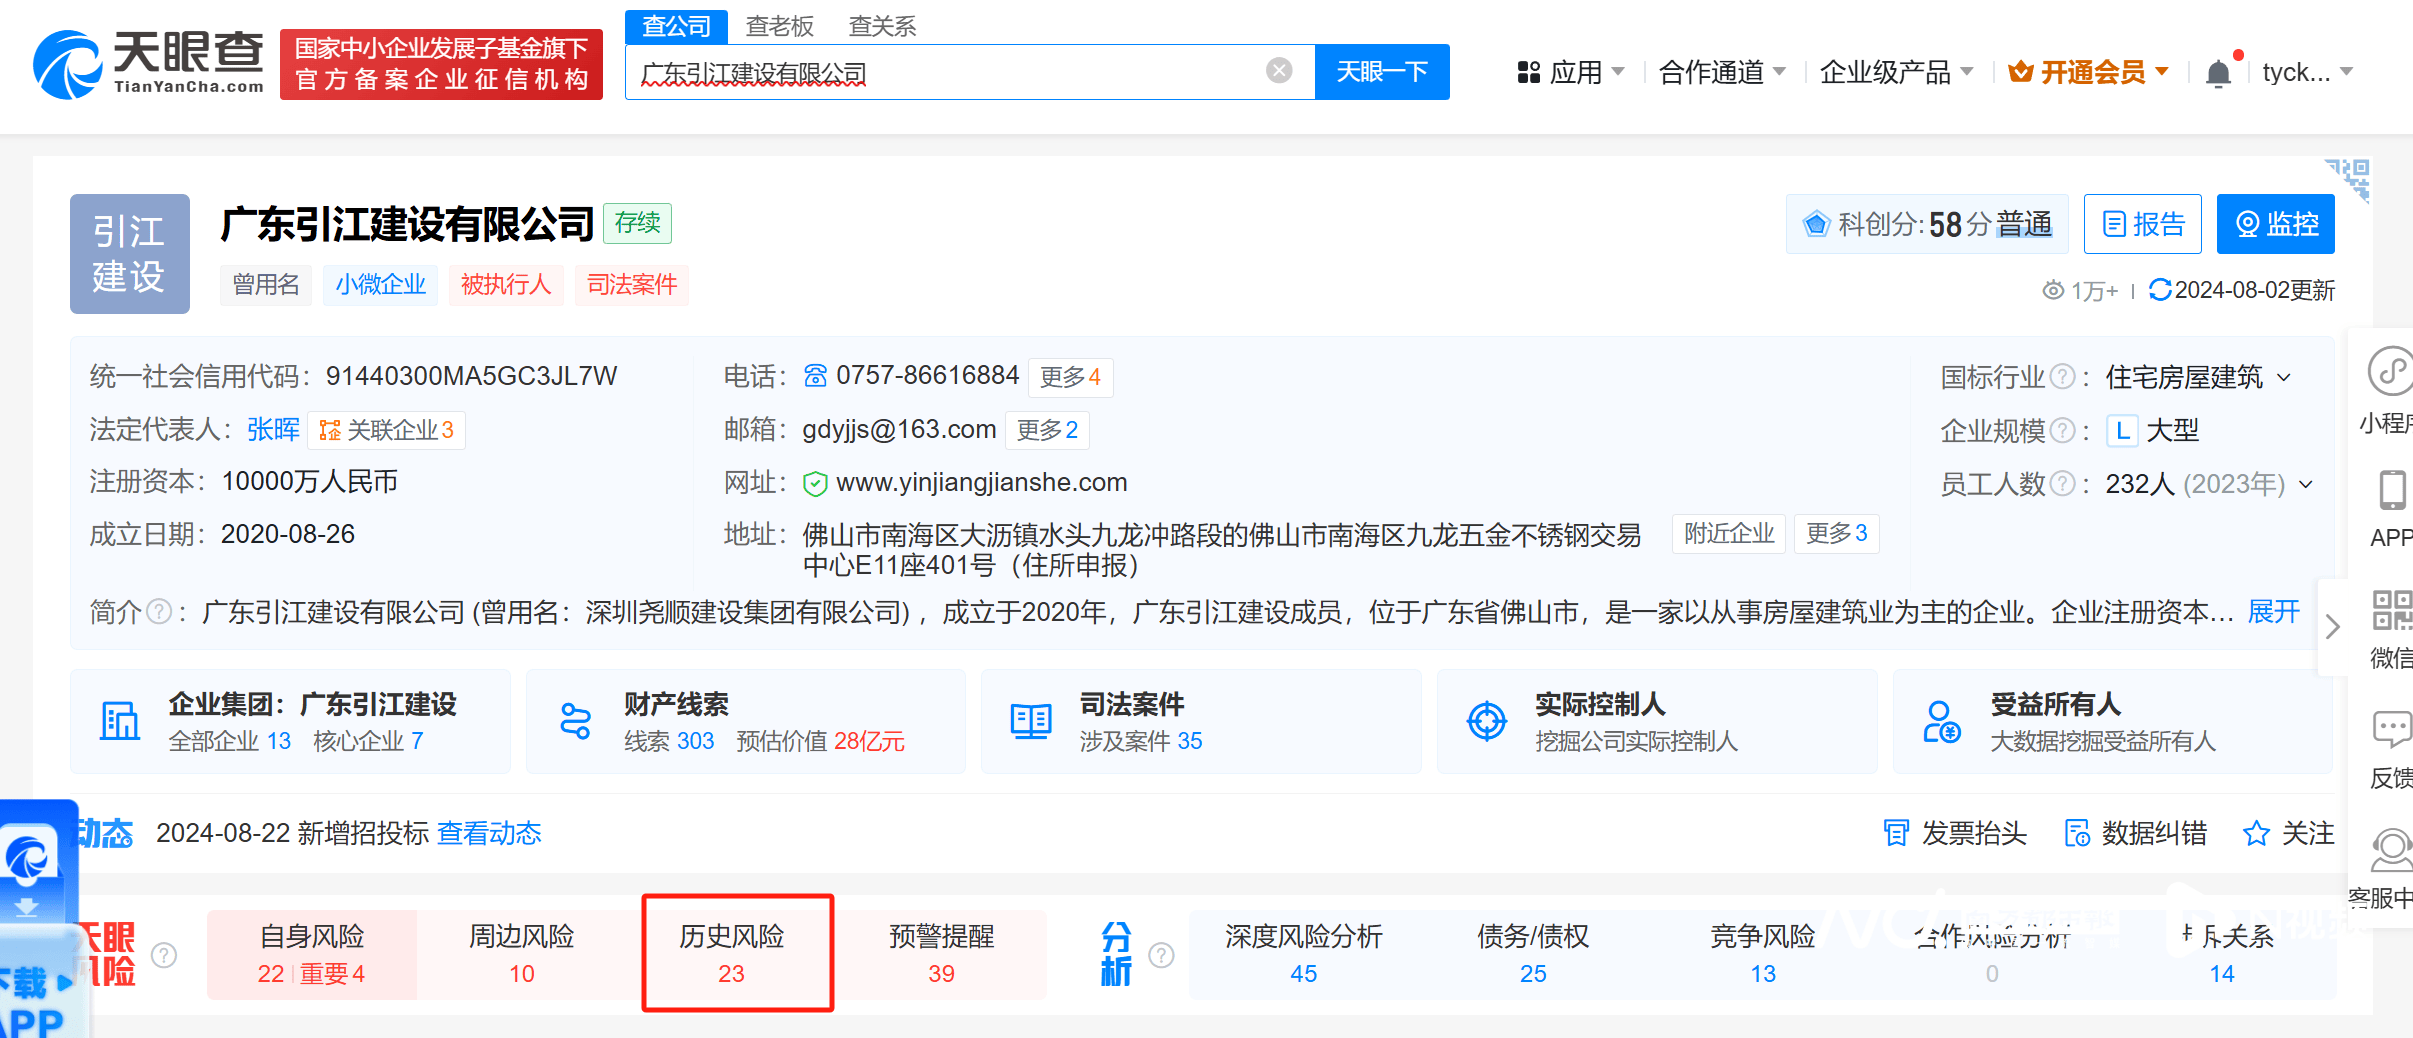Open the APP phone sidebar icon
The image size is (2413, 1038).
(2392, 490)
